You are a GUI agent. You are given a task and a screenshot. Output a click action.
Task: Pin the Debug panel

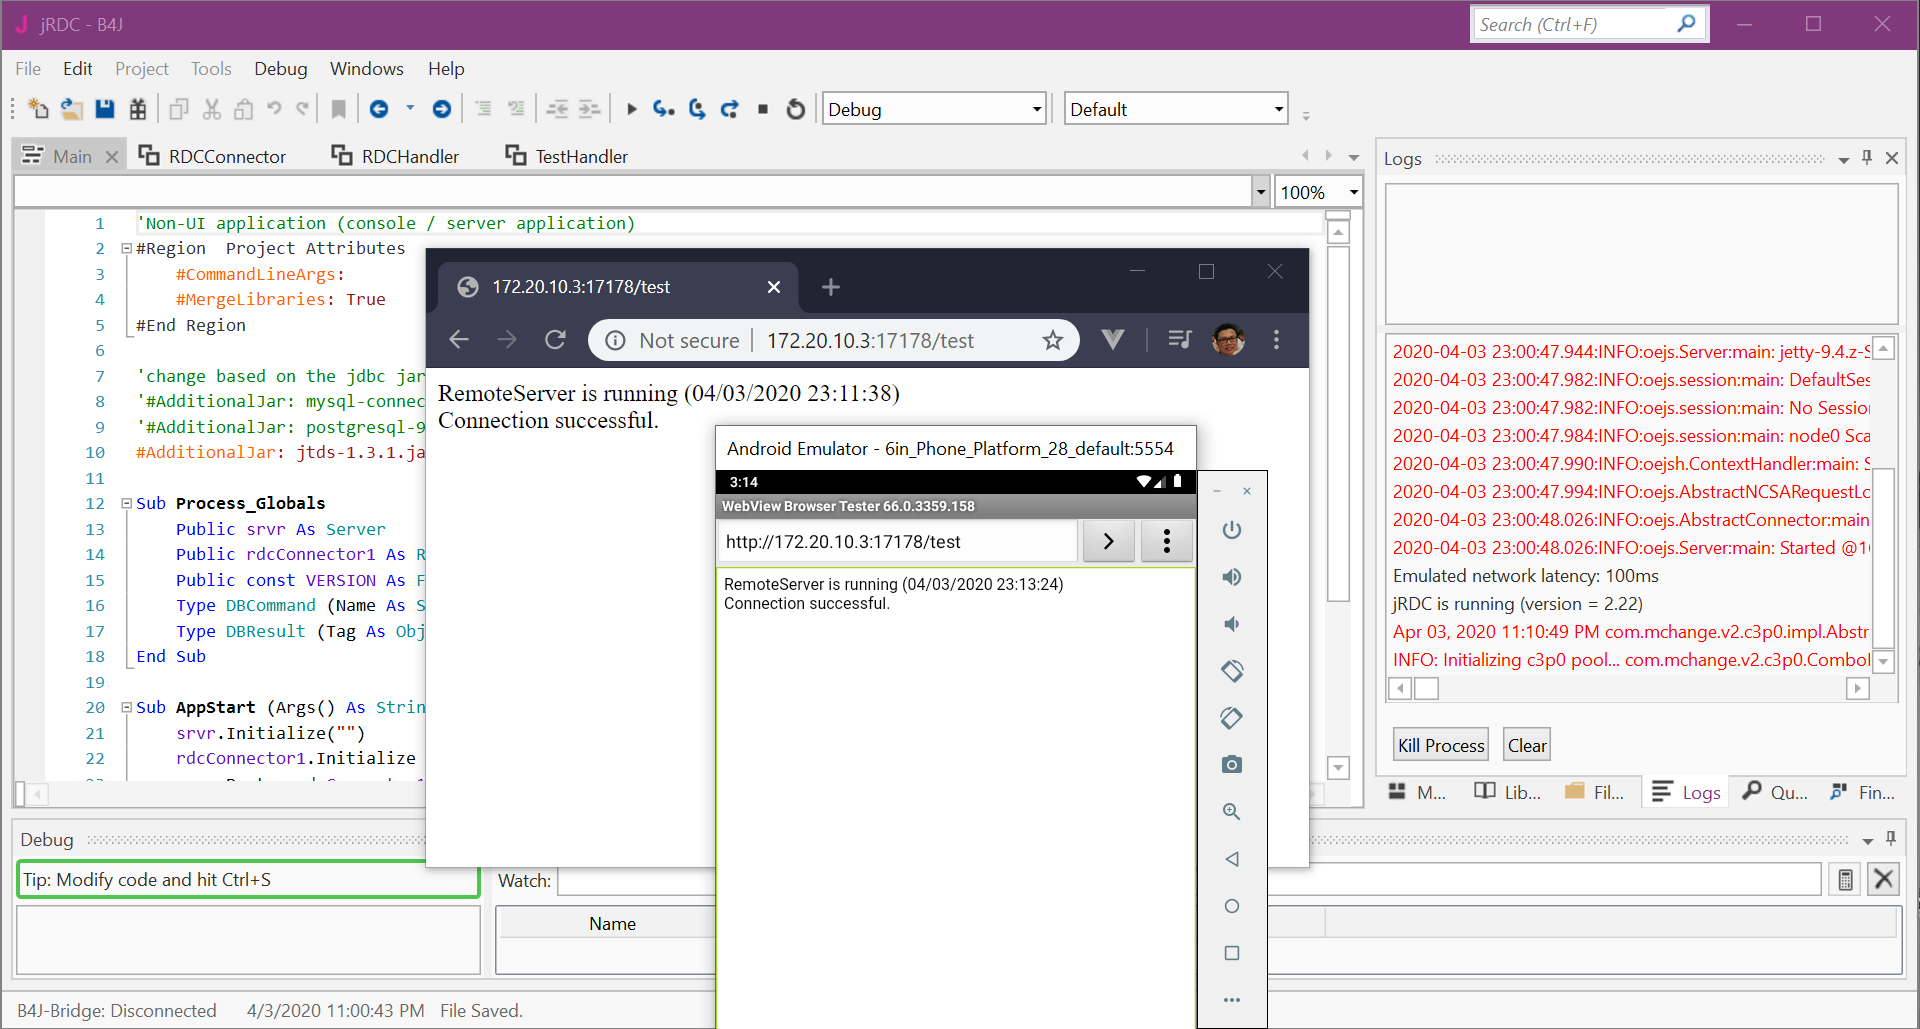tap(1891, 839)
